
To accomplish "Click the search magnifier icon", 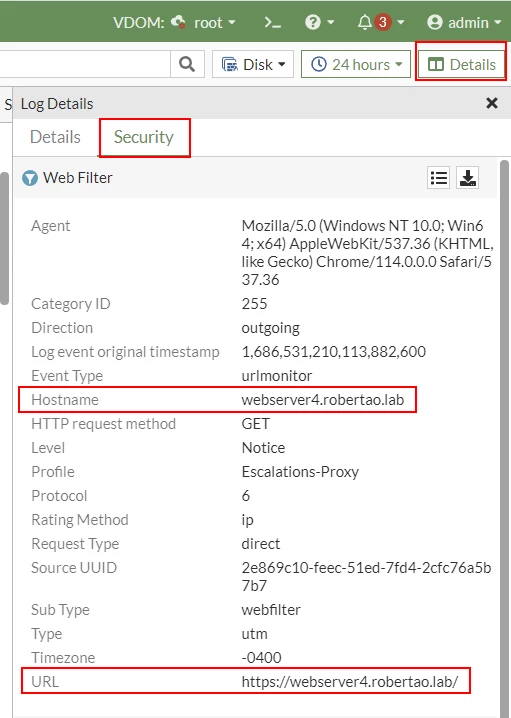I will (187, 64).
